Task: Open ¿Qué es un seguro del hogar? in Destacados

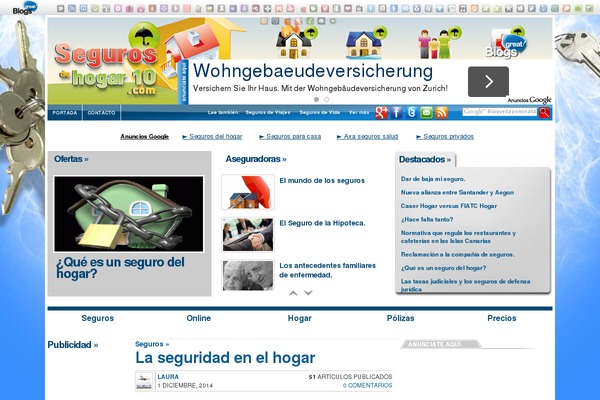Action: tap(443, 268)
